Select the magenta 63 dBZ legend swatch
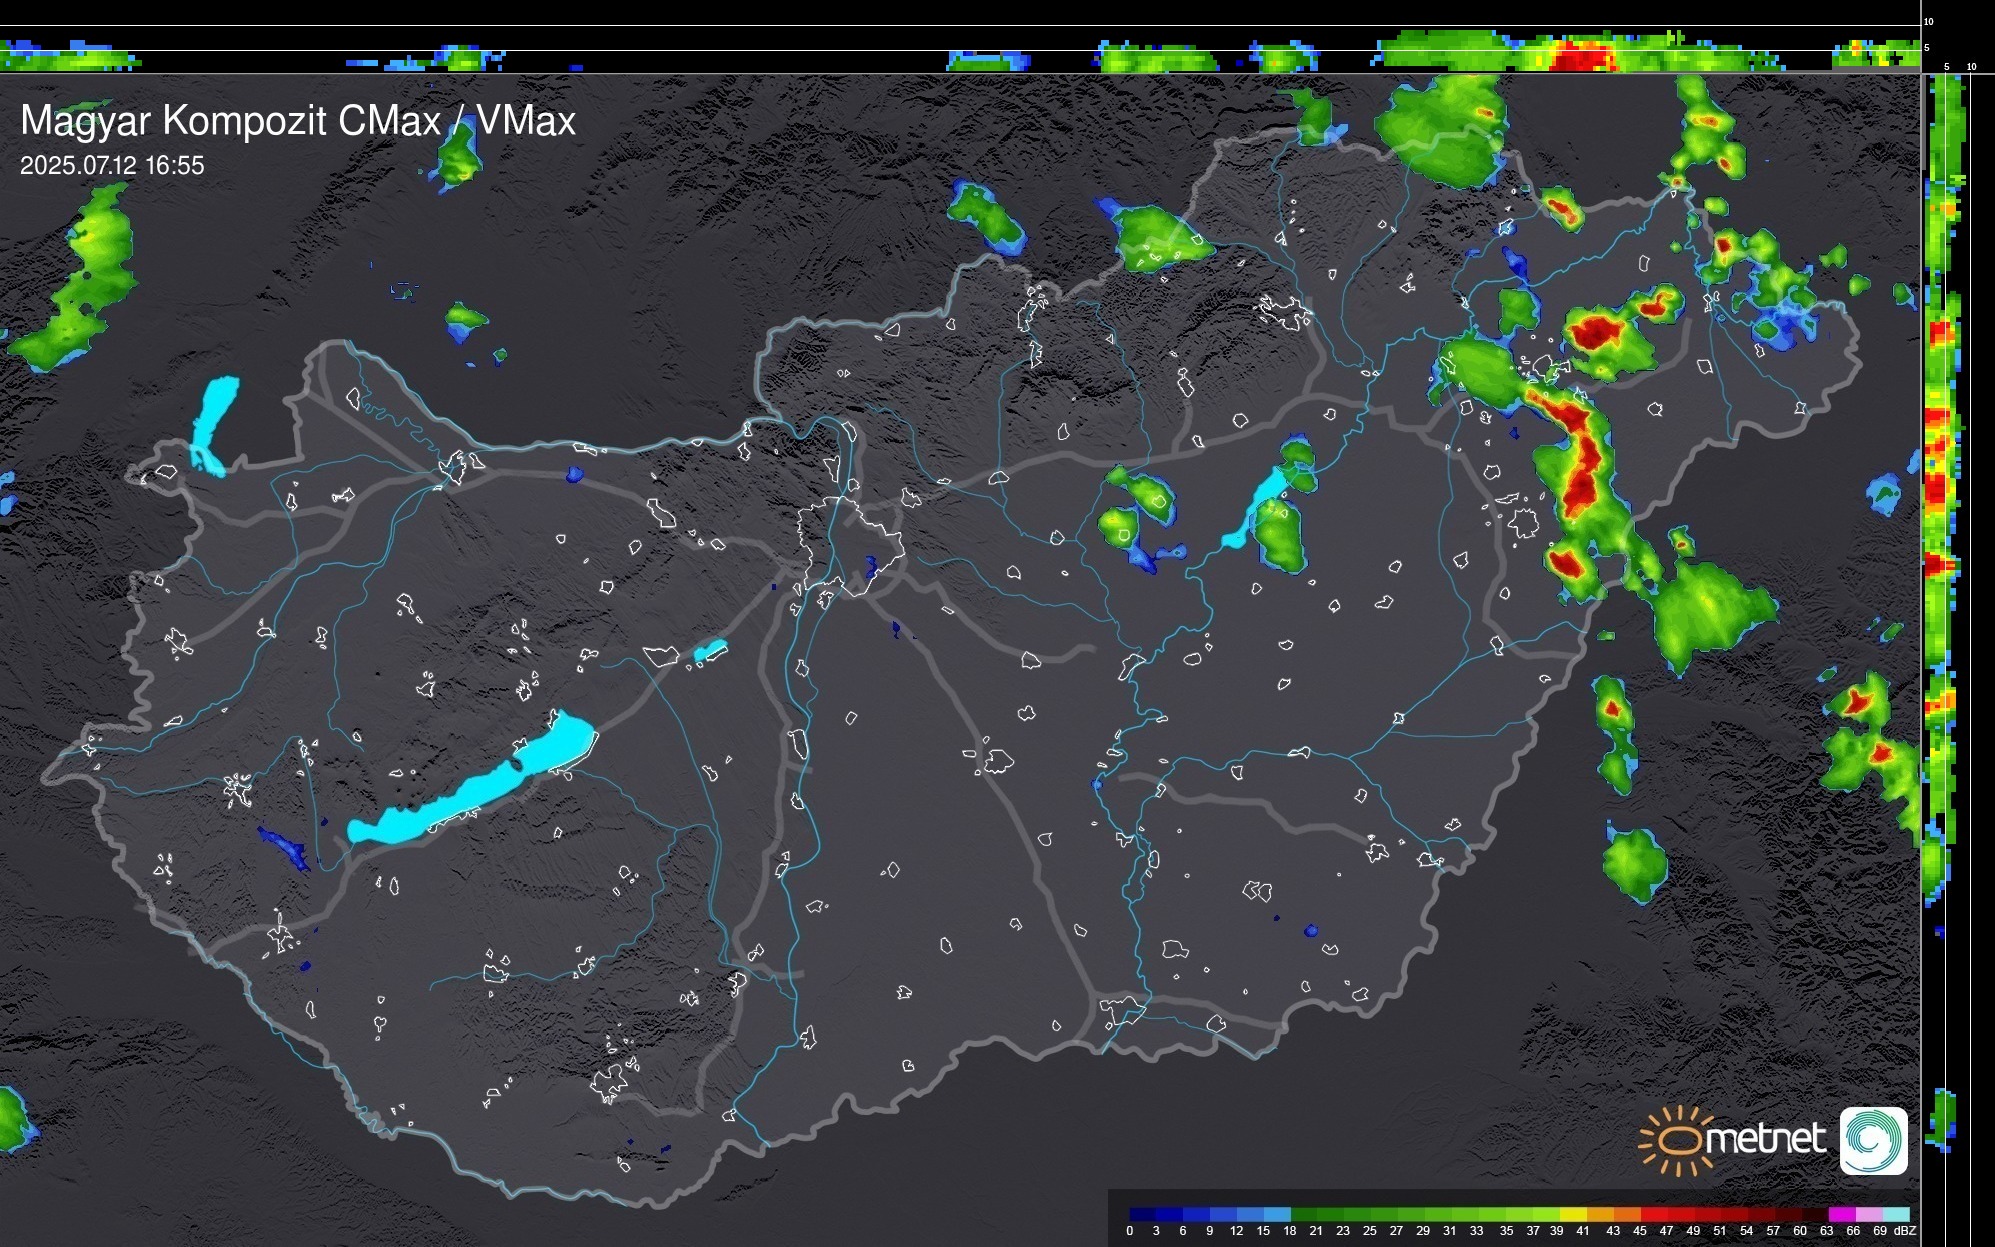This screenshot has width=1995, height=1247. coord(1841,1214)
